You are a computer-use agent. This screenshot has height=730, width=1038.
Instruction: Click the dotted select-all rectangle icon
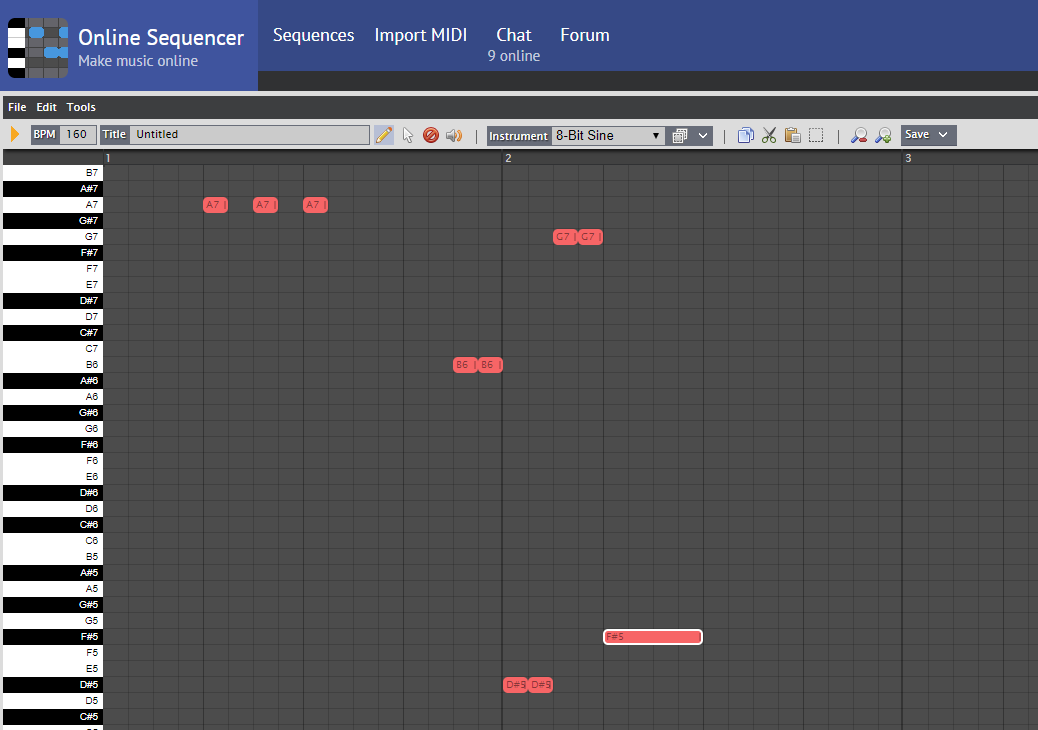click(x=816, y=135)
